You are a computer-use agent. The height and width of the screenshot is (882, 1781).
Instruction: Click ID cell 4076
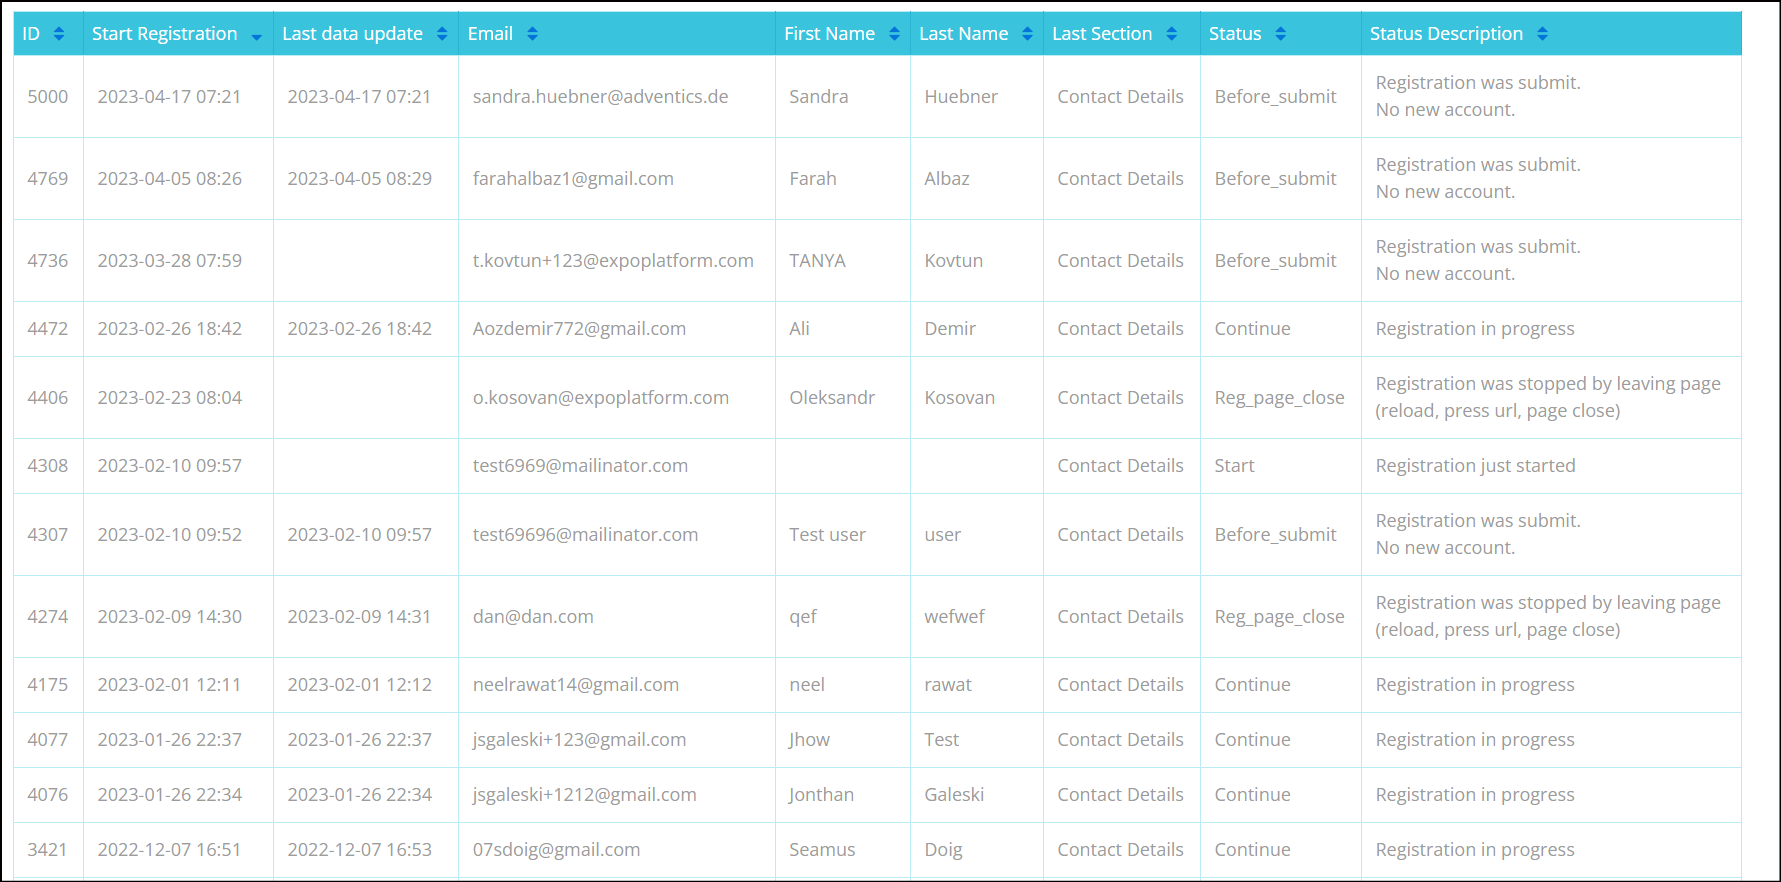pos(48,795)
